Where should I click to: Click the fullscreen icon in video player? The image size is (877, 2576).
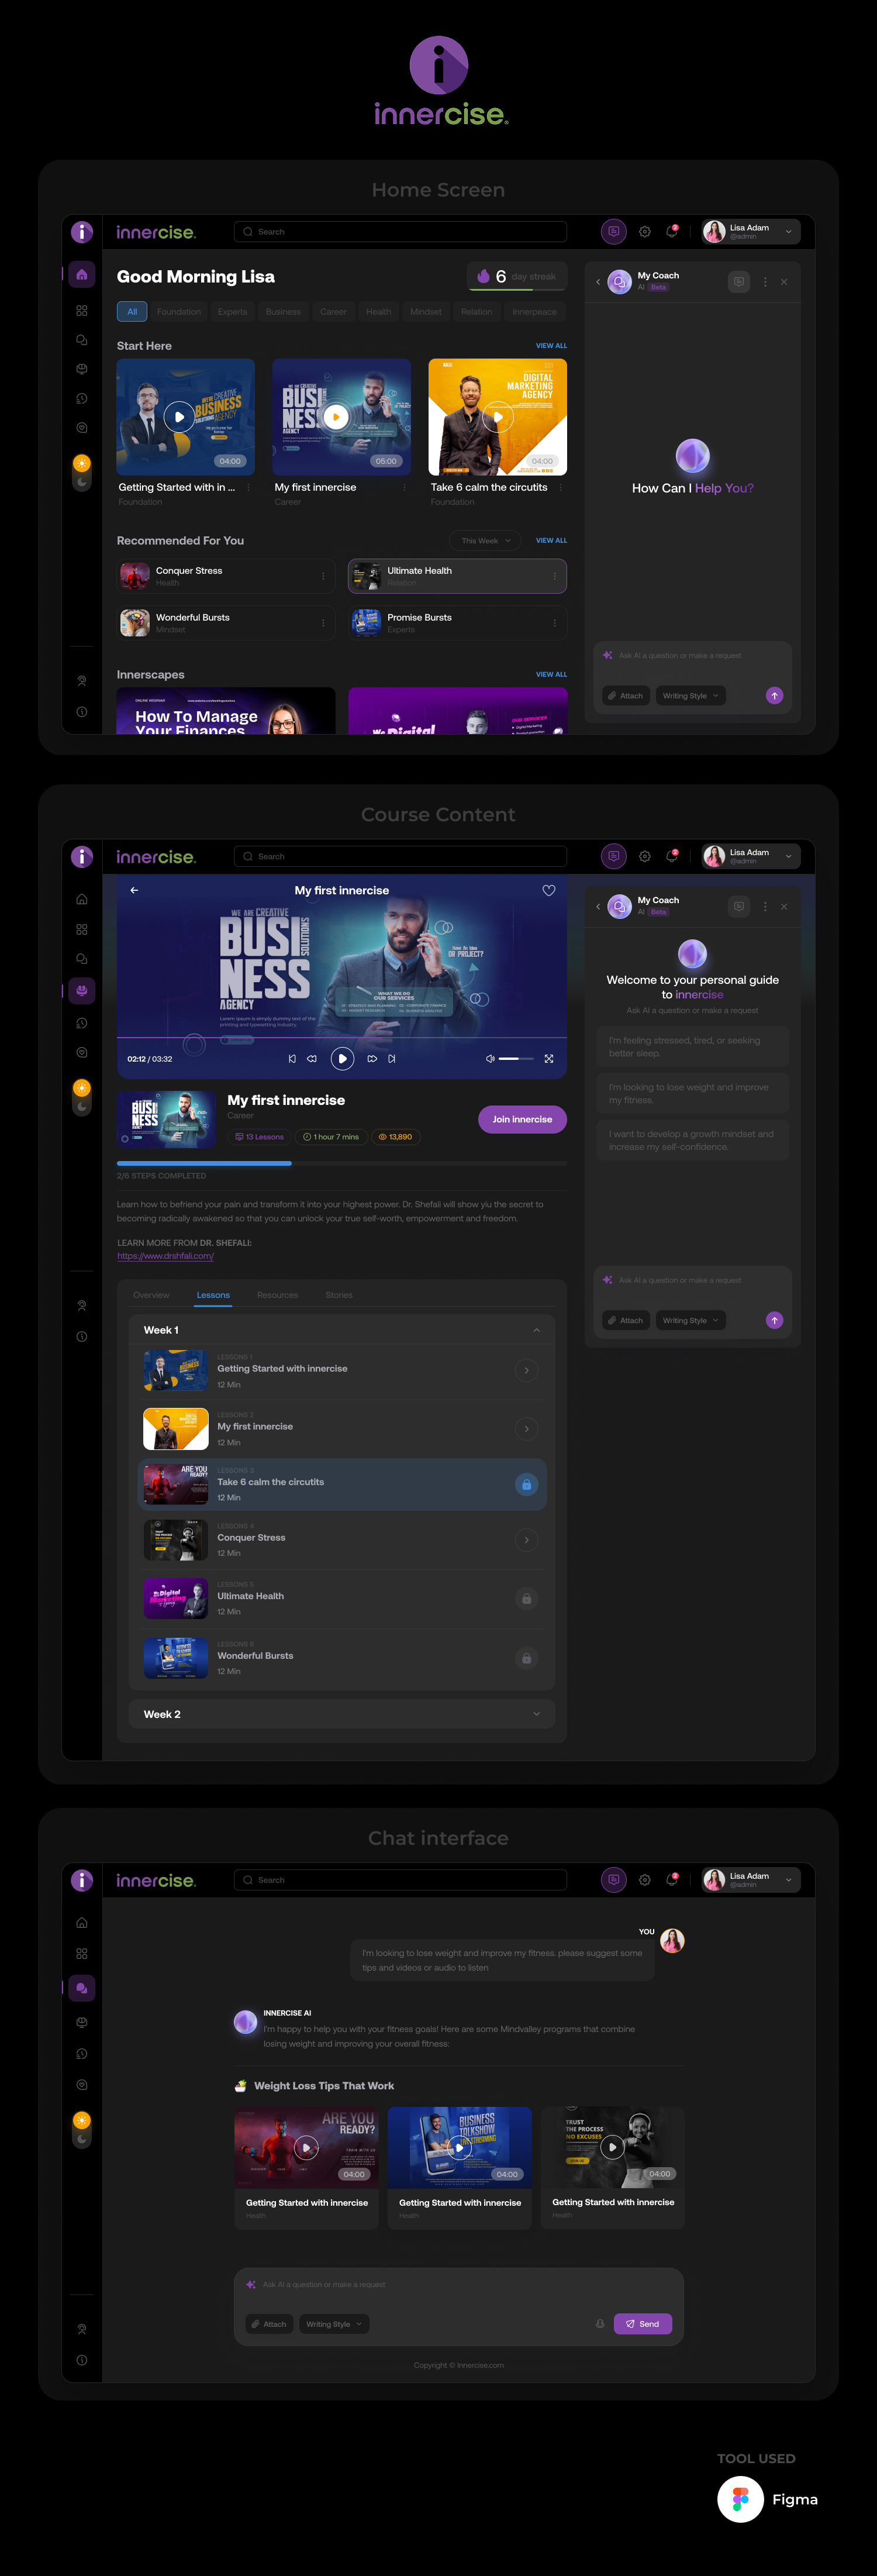(x=548, y=1058)
